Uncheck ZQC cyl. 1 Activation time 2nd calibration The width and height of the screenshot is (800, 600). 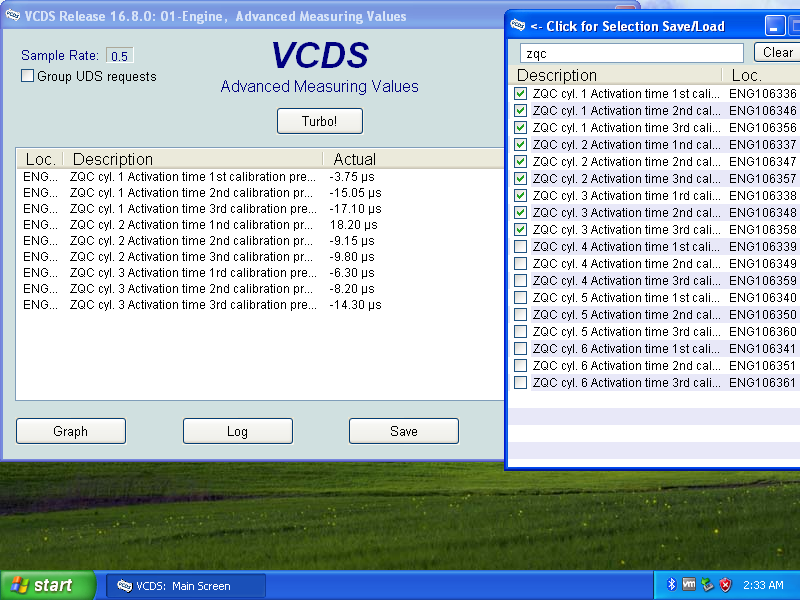[x=520, y=110]
